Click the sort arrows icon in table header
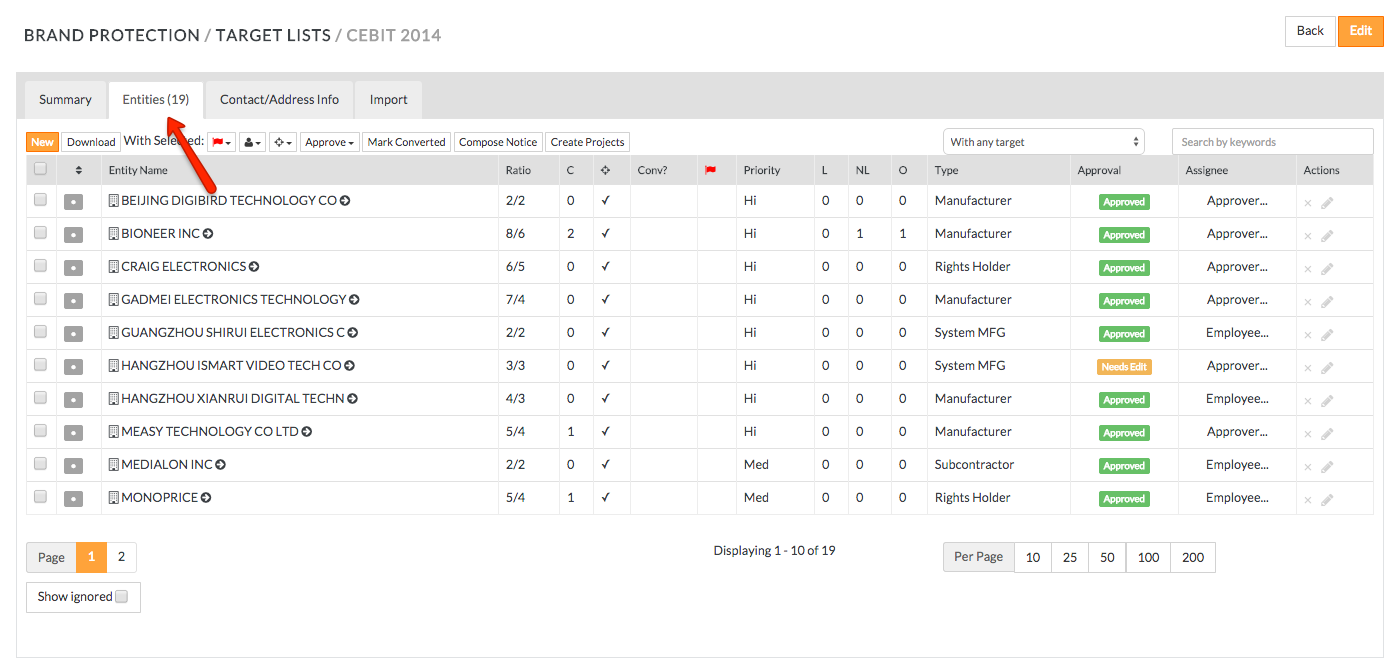Image resolution: width=1399 pixels, height=658 pixels. click(x=79, y=171)
